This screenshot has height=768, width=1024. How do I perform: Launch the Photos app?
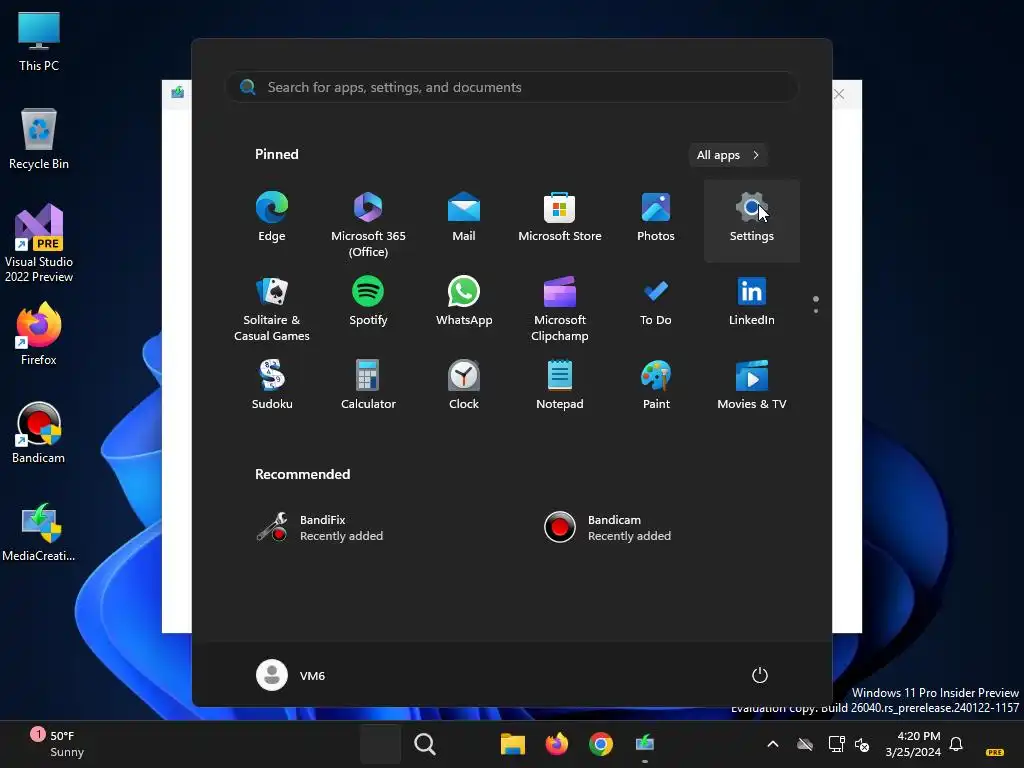click(656, 219)
